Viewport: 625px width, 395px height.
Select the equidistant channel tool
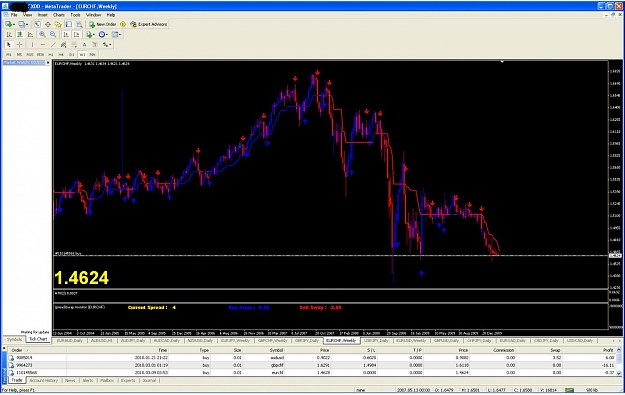[x=63, y=45]
